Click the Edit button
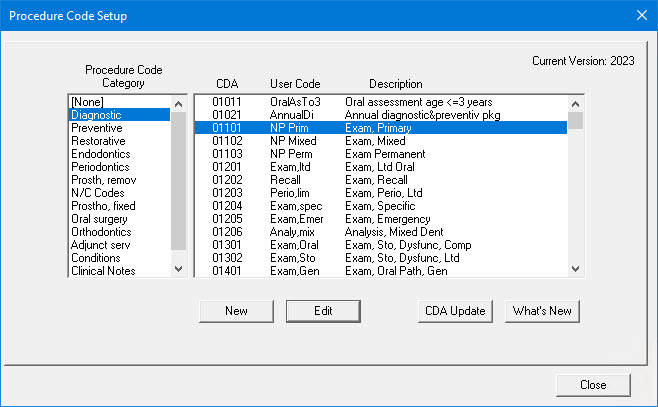Screen dimensions: 658x407 (323, 311)
